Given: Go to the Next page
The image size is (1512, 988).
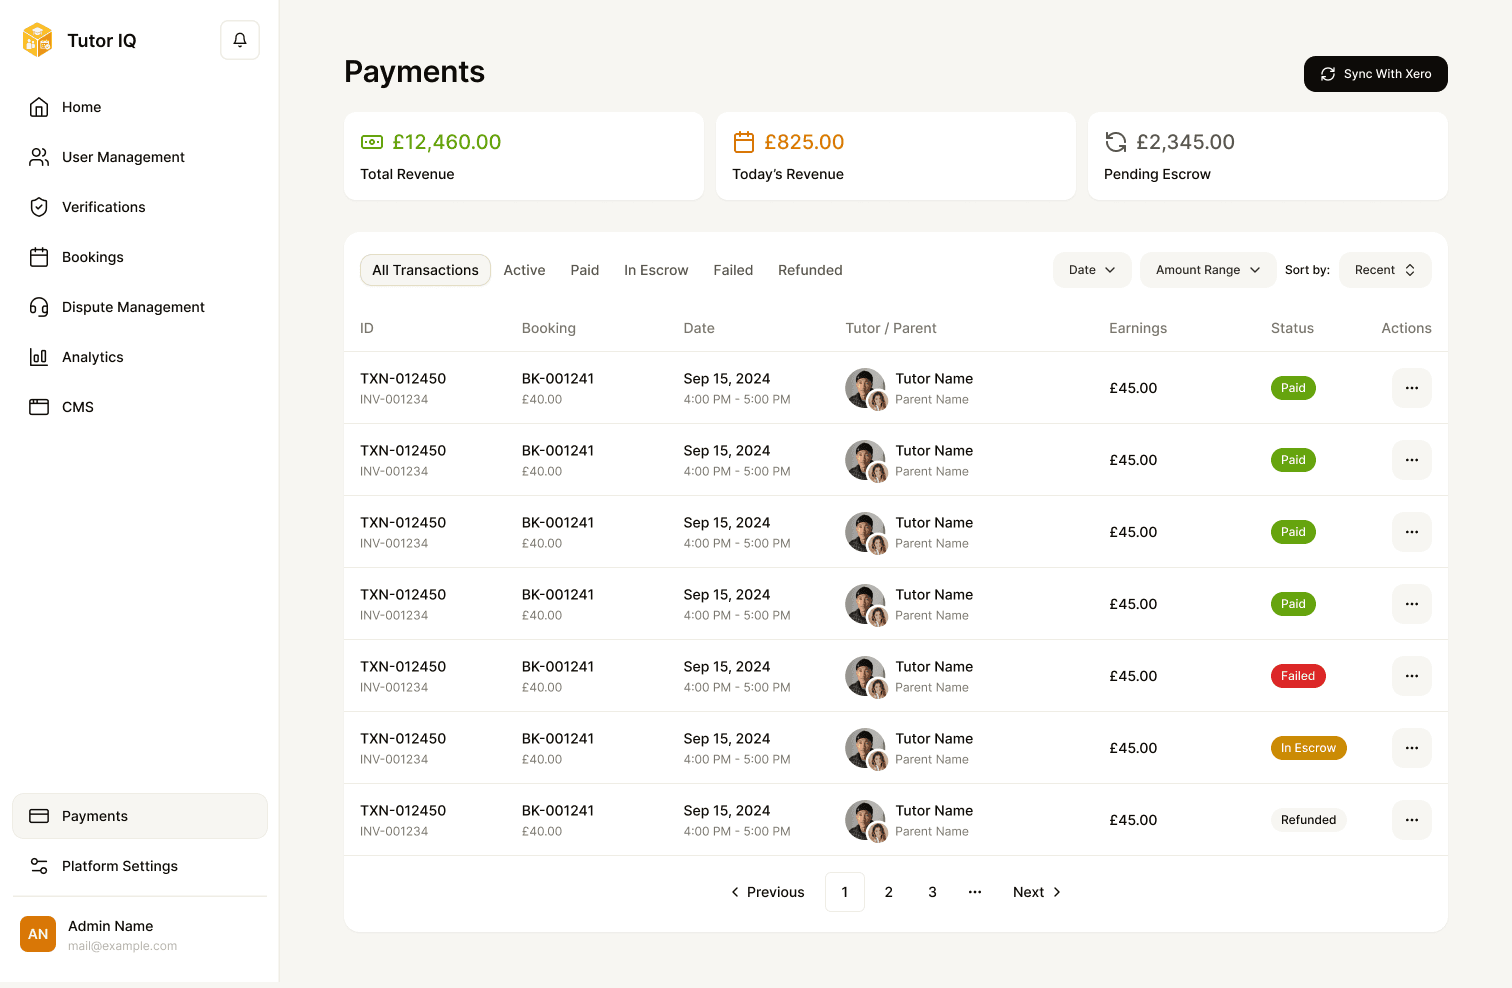Looking at the screenshot, I should (x=1037, y=892).
